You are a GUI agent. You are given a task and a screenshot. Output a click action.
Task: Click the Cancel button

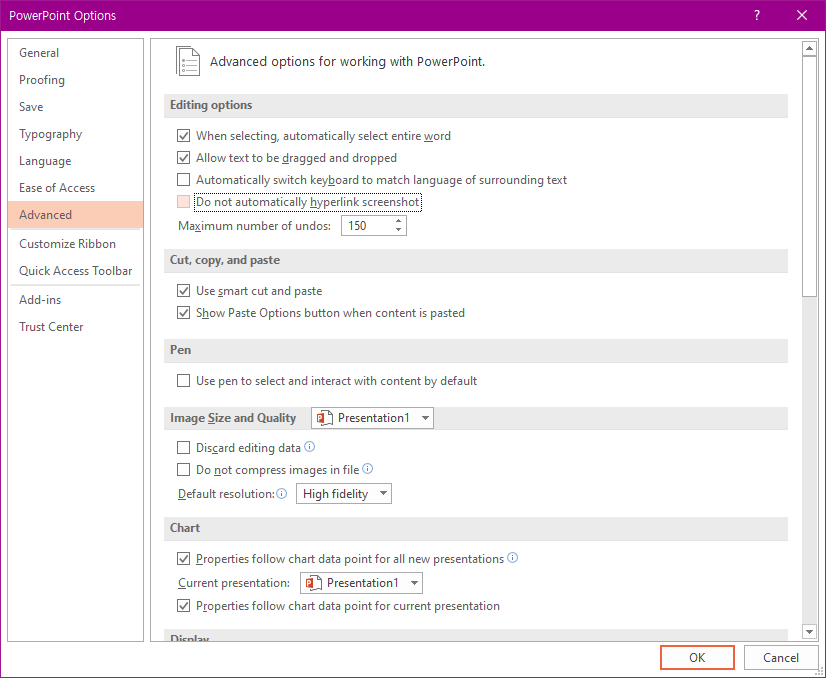(x=781, y=657)
